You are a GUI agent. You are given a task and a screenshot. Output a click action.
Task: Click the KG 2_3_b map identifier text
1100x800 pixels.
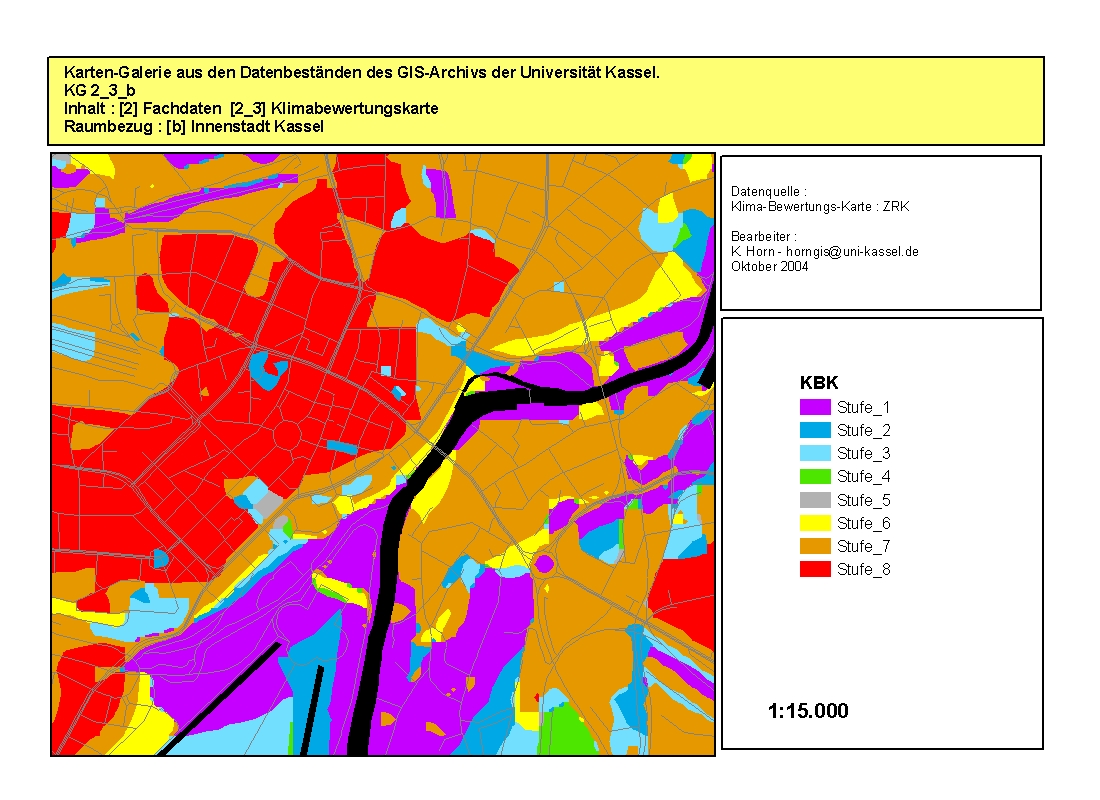pyautogui.click(x=99, y=91)
